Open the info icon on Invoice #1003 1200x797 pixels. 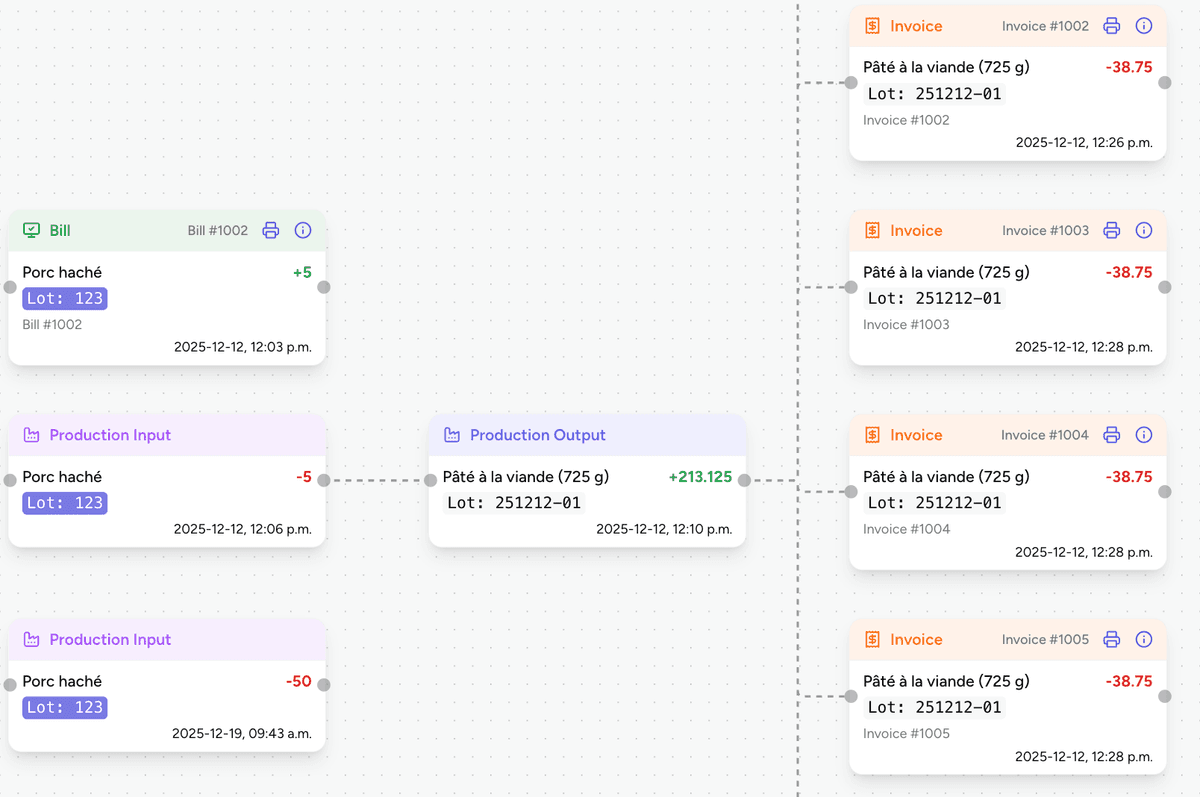1144,230
